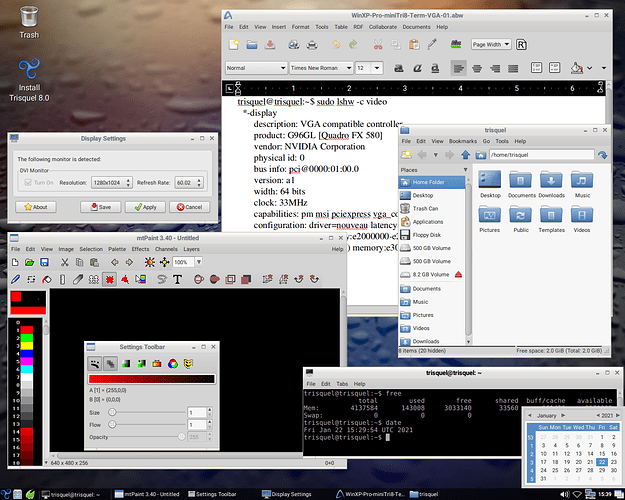The image size is (625, 500).
Task: Click the Format Painter icon in AbiWord
Action: (x=432, y=44)
